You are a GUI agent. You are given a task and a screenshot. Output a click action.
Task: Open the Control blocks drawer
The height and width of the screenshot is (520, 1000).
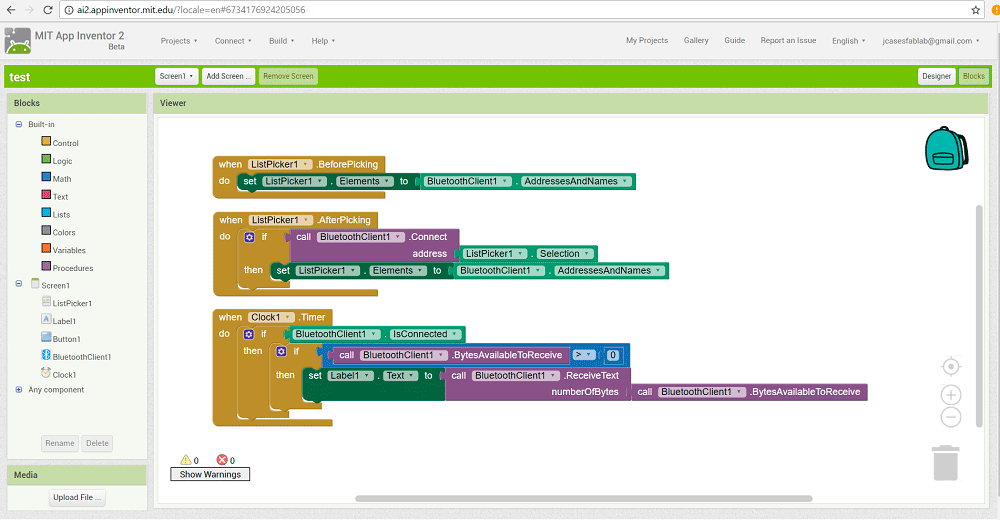65,143
